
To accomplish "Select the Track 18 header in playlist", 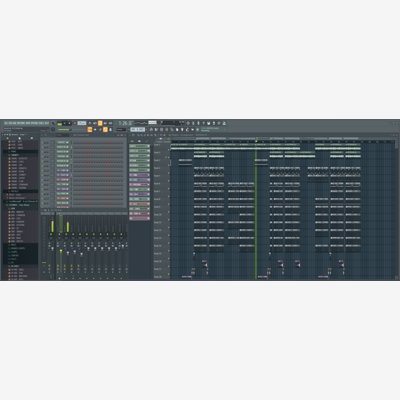I will [161, 277].
